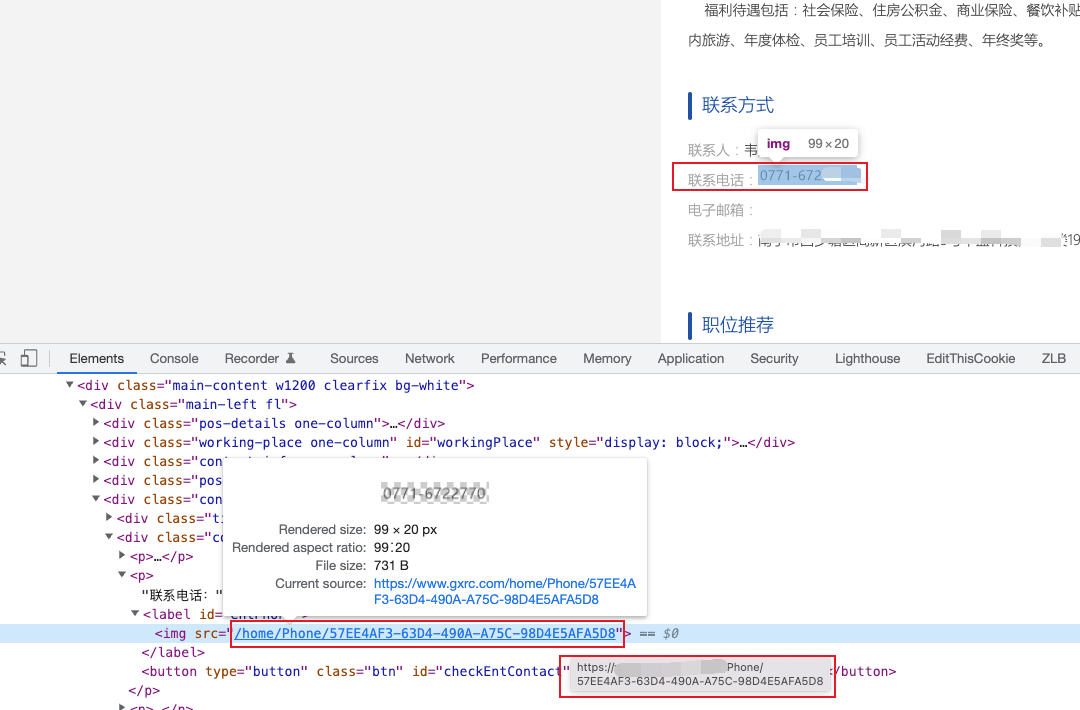
Task: Open the Security tab
Action: pos(774,359)
